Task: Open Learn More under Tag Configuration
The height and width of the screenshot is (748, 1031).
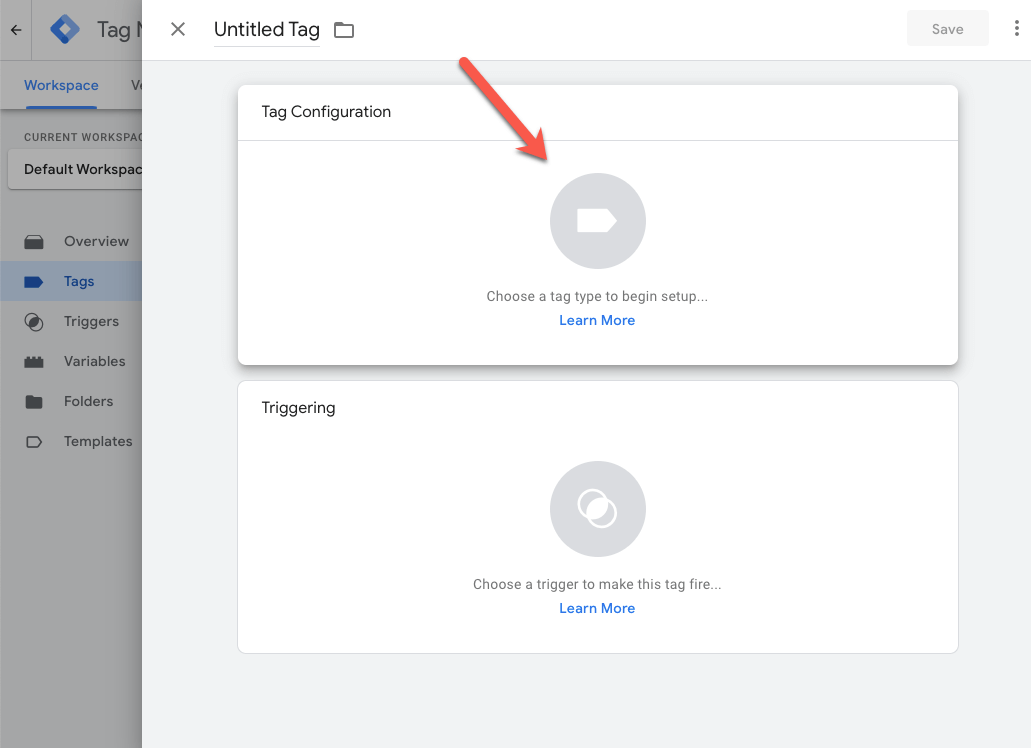Action: (x=597, y=320)
